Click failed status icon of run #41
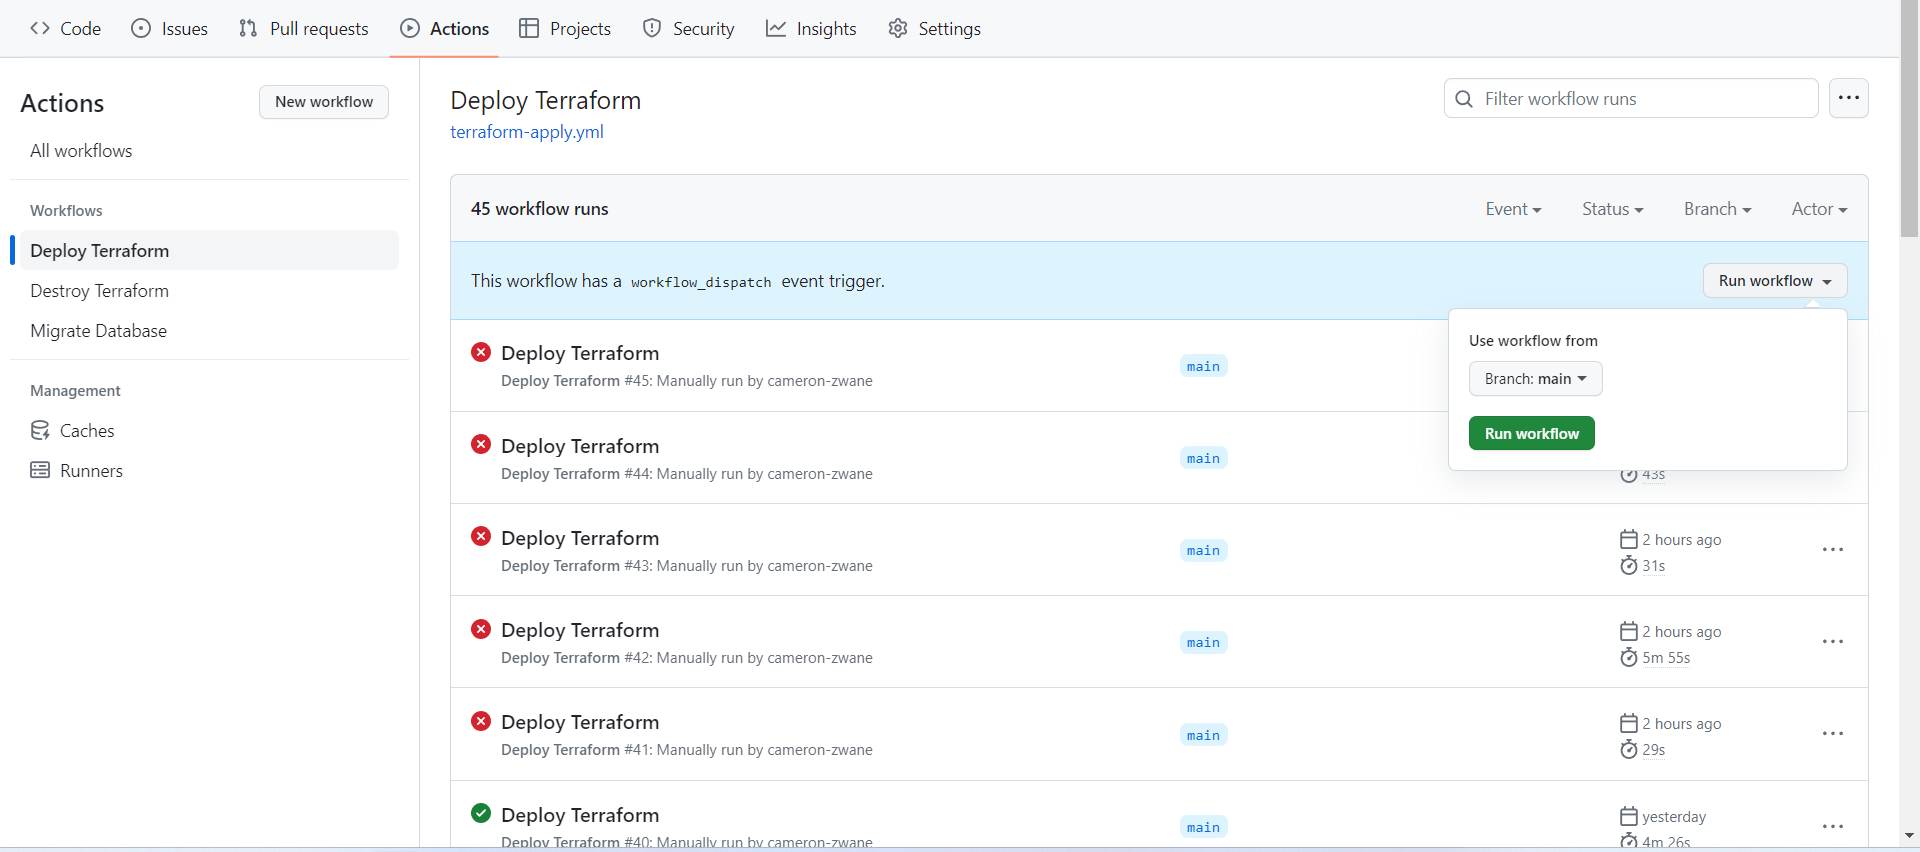This screenshot has height=852, width=1920. coord(481,721)
